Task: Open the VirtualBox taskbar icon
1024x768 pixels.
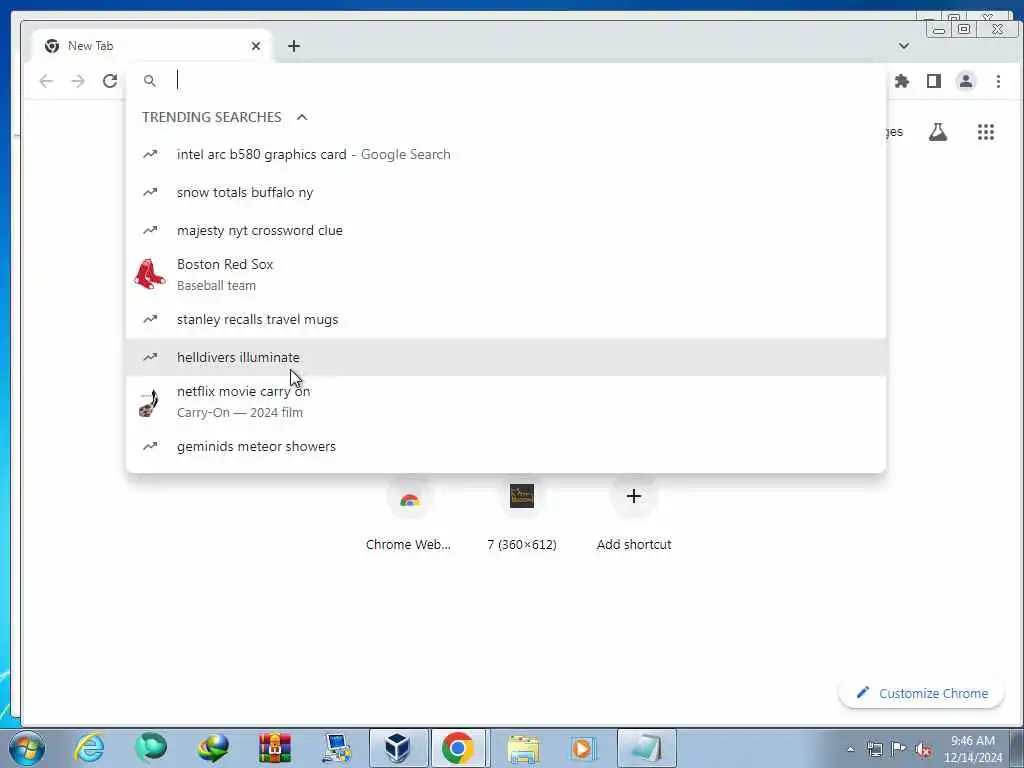Action: [x=398, y=748]
